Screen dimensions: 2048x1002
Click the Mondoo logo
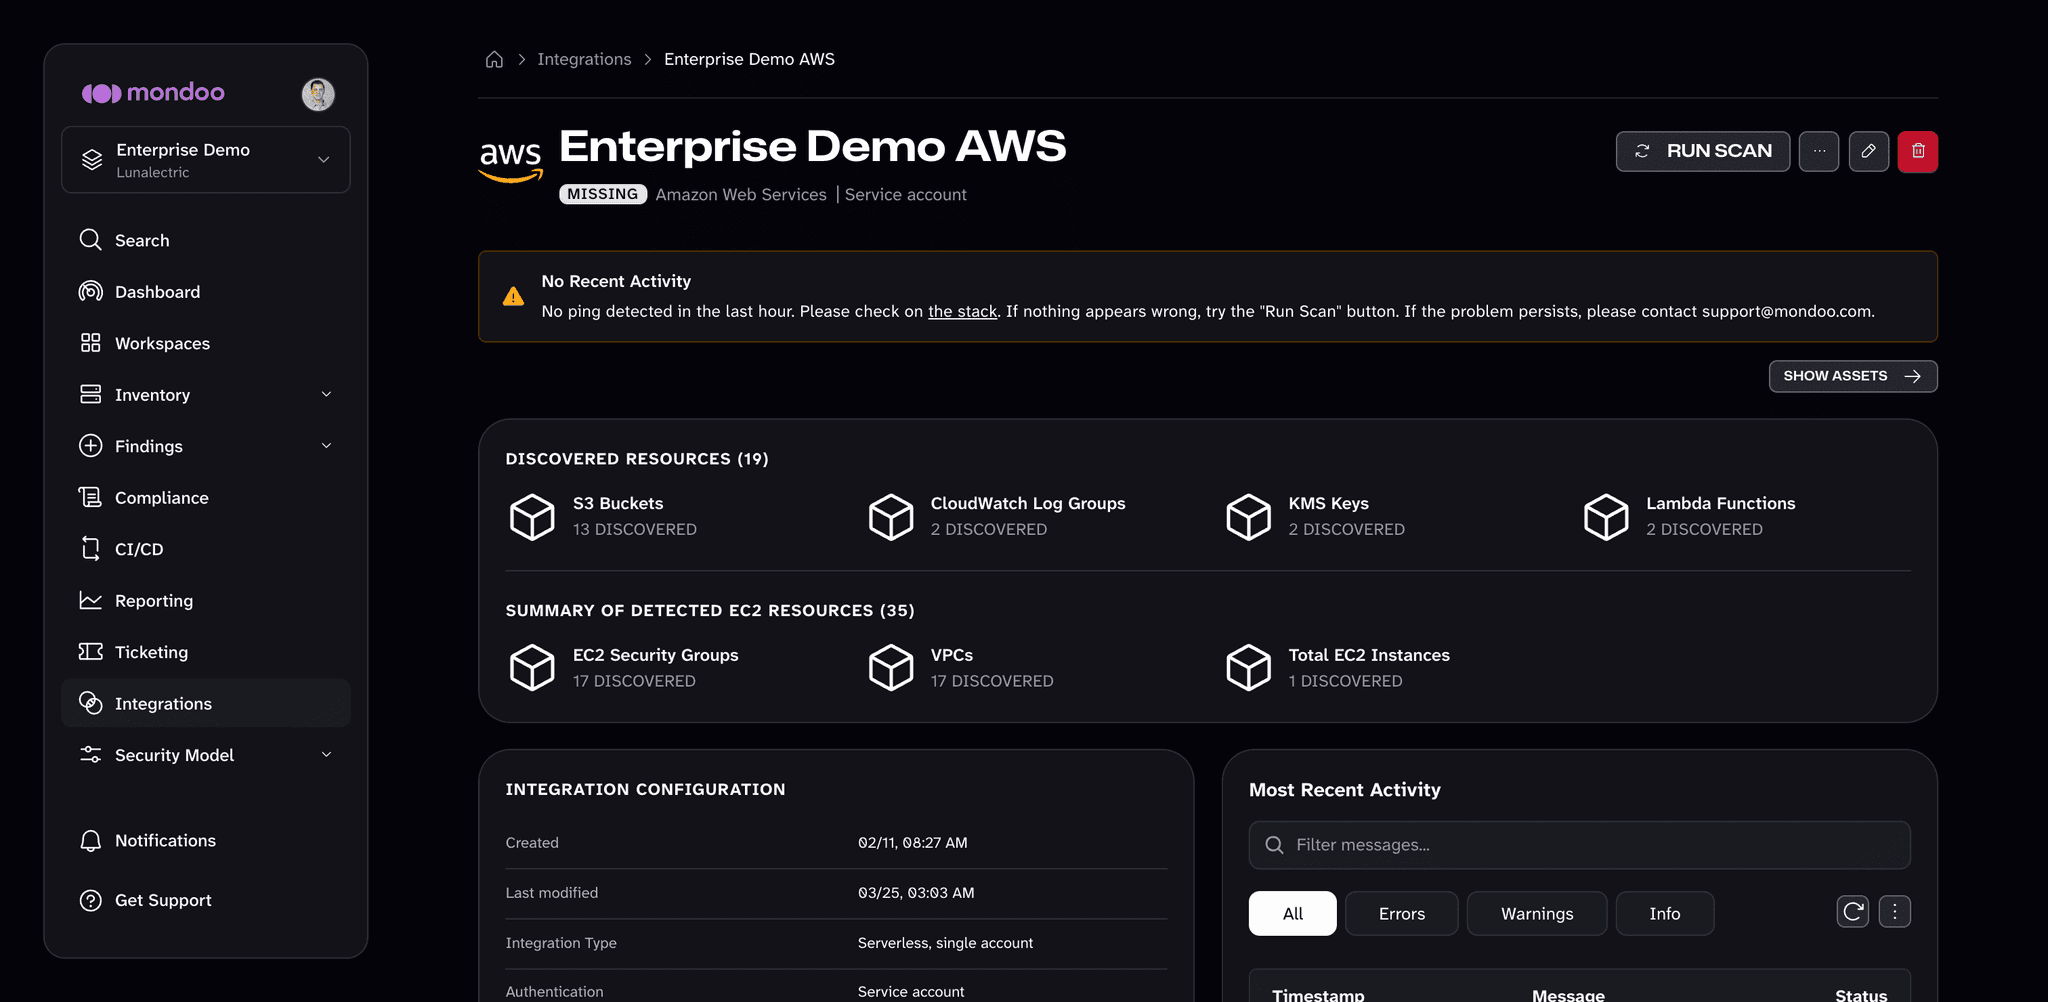(x=153, y=93)
